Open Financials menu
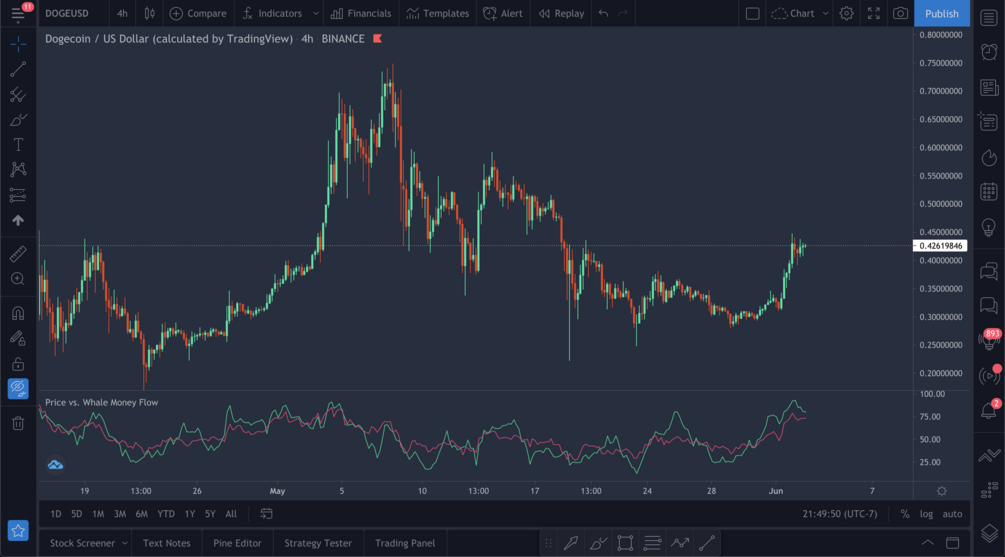Screen dimensions: 1005x557 361,13
